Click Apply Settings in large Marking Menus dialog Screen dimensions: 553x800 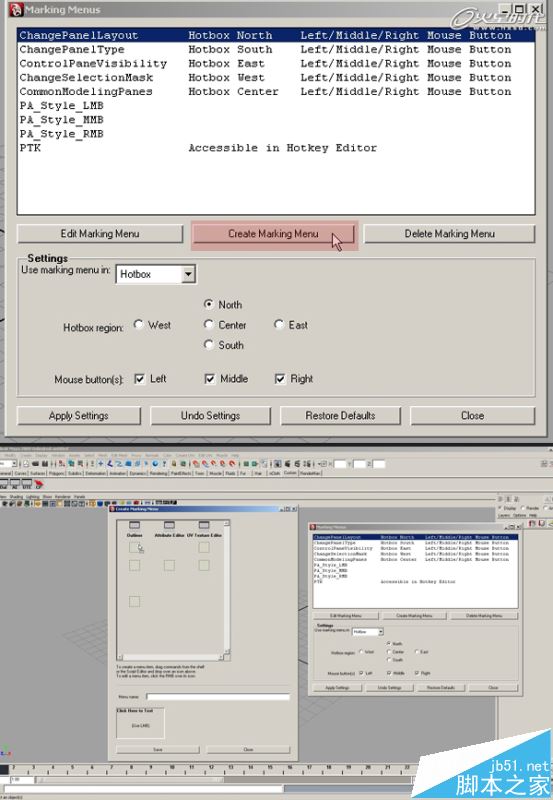[x=79, y=416]
